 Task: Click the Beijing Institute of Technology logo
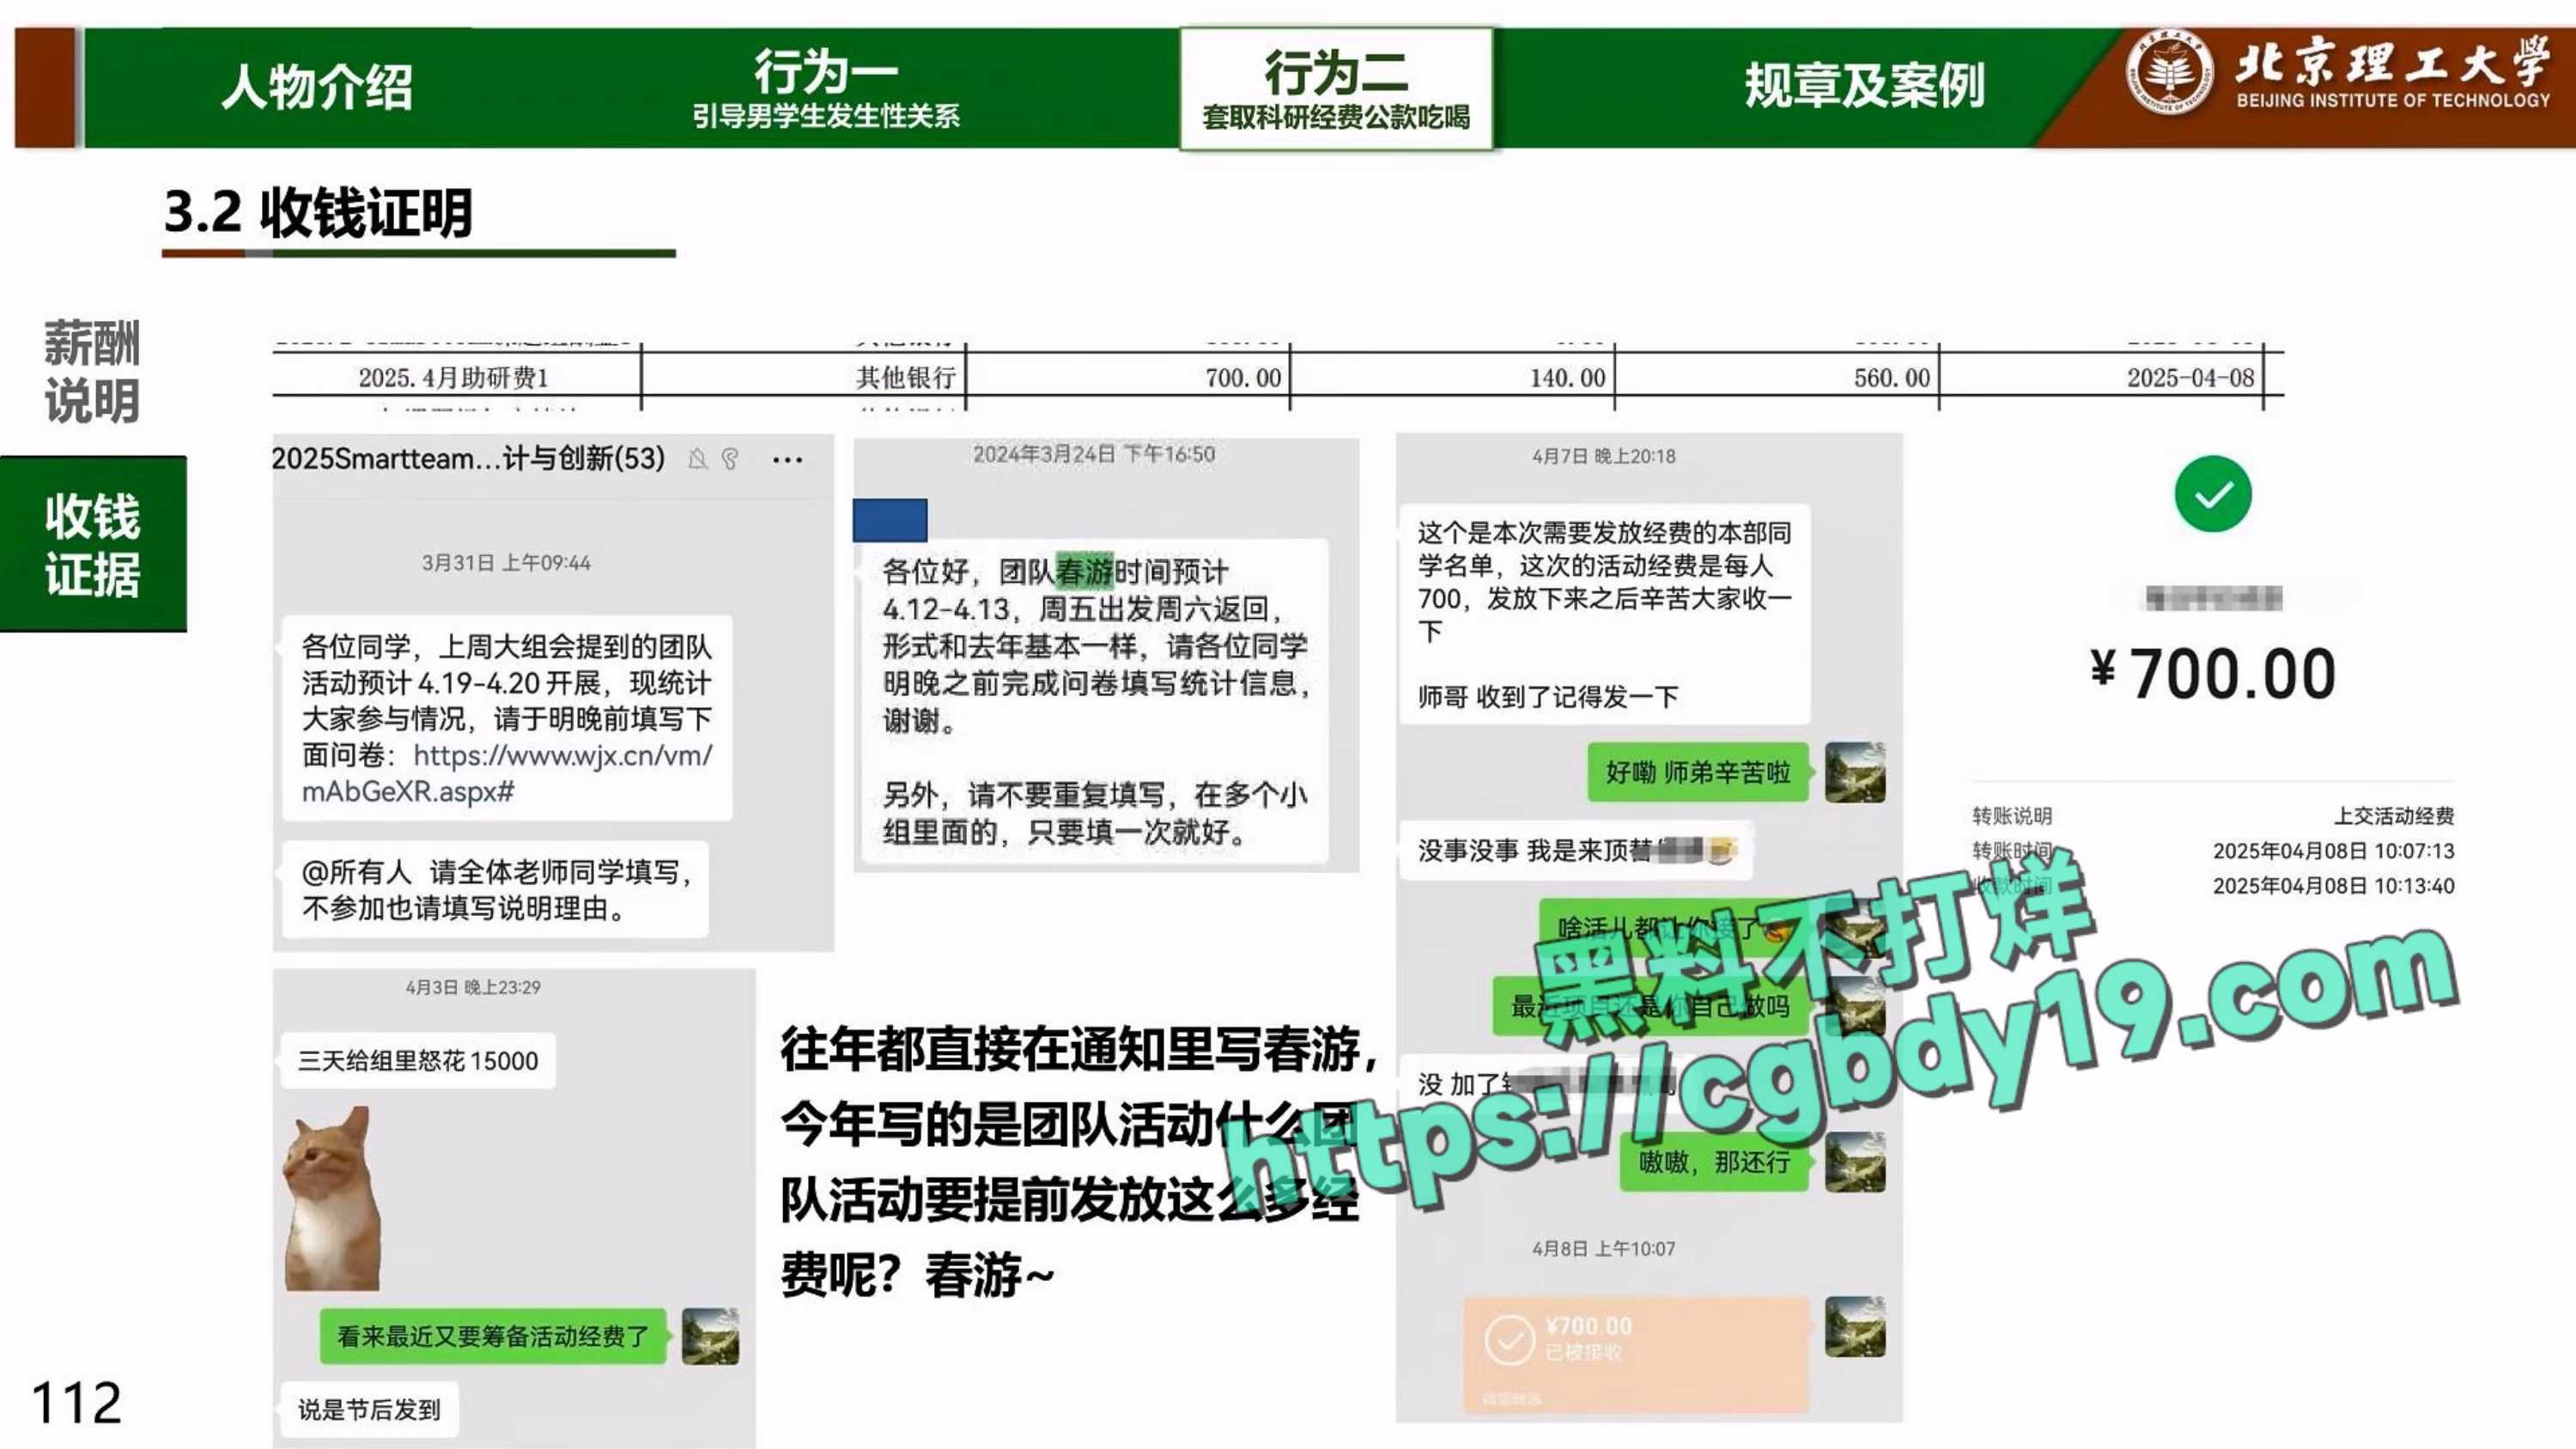(x=2337, y=73)
